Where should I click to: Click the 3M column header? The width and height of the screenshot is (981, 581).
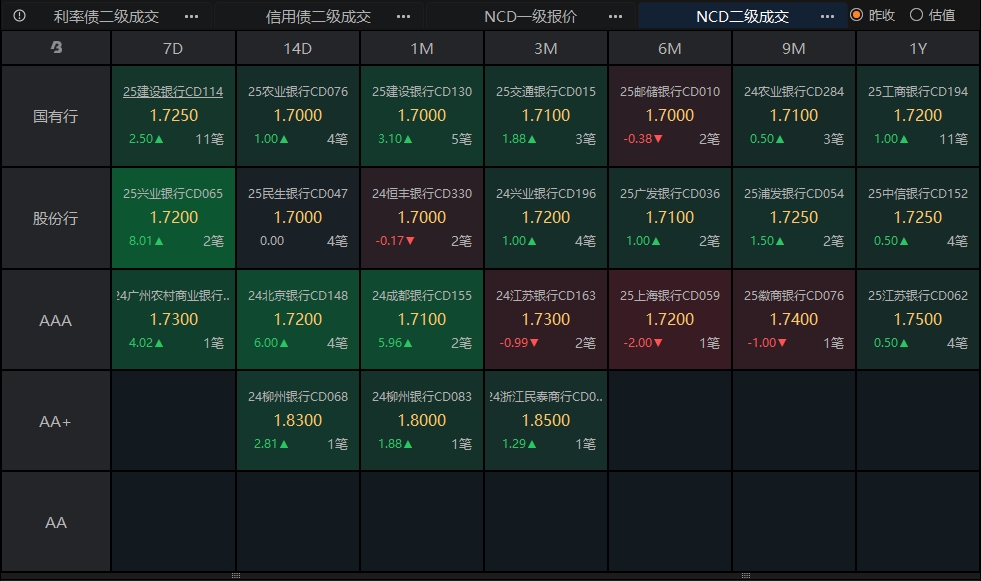point(546,48)
